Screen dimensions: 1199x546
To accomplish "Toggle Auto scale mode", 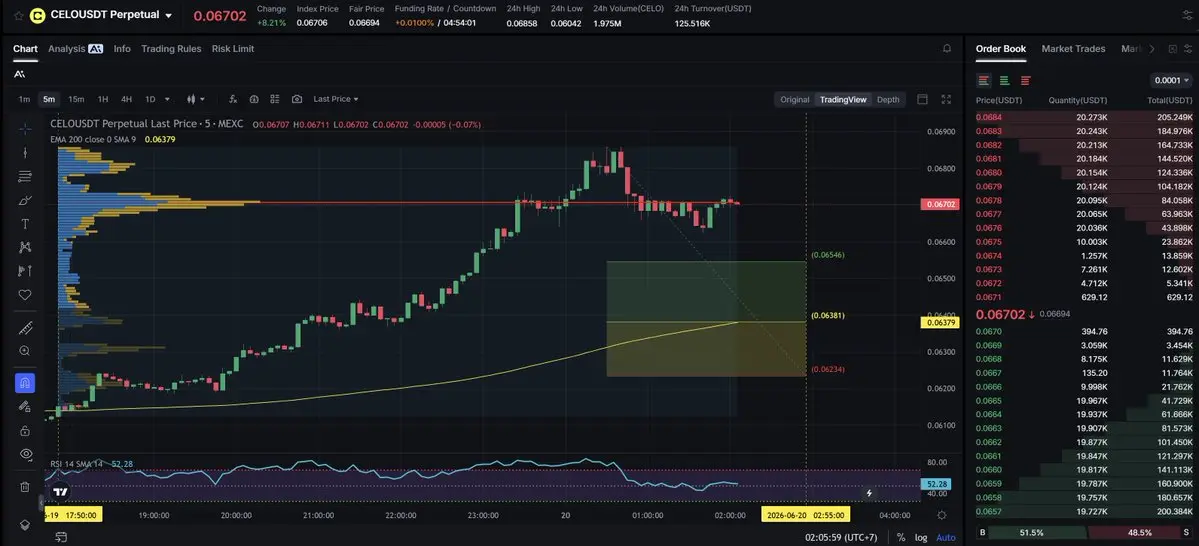I will [945, 538].
